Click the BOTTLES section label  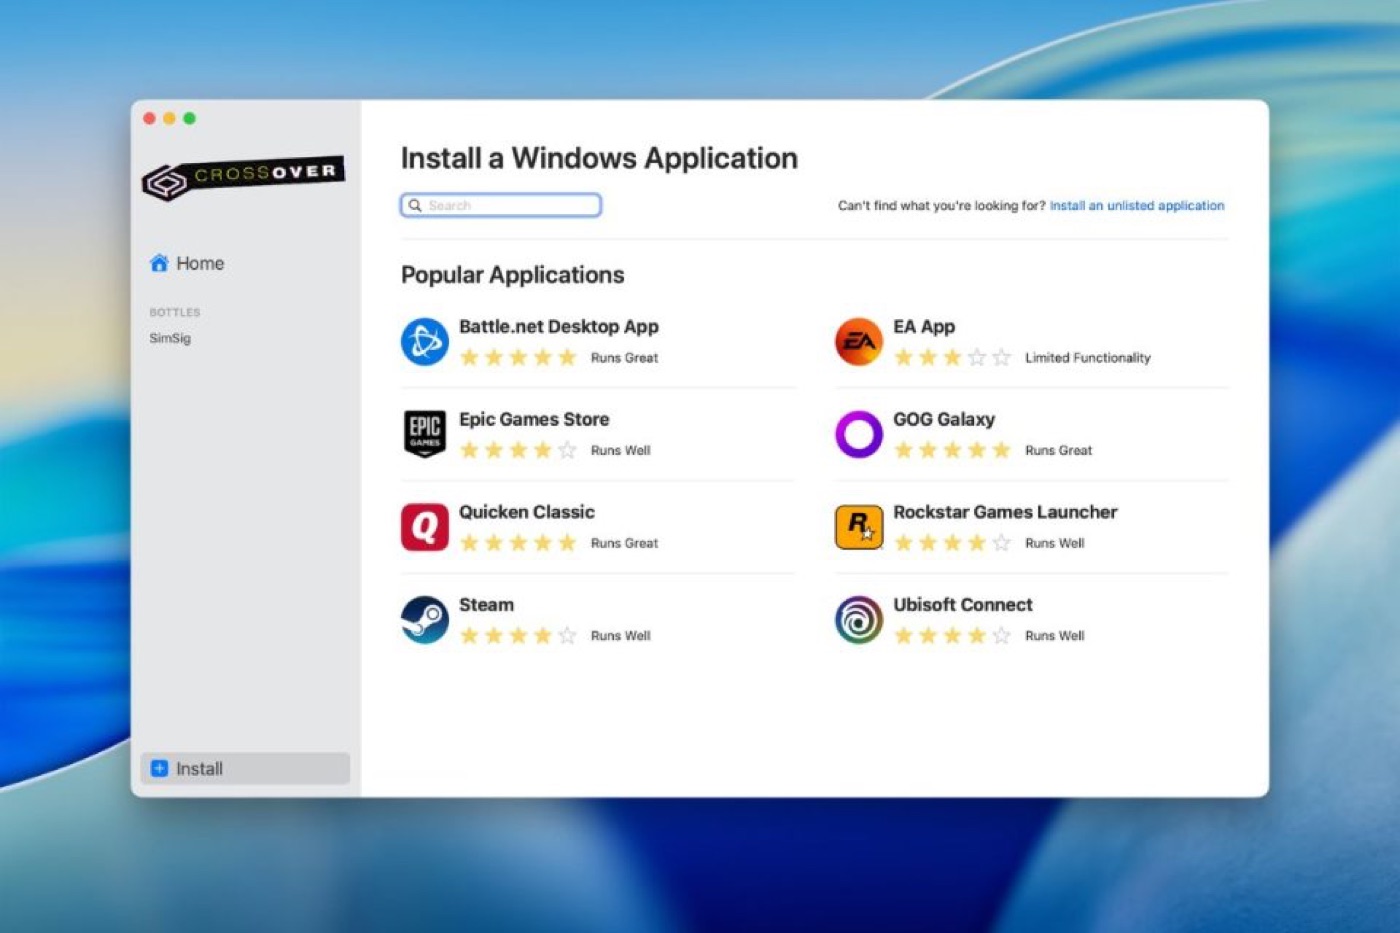pos(175,312)
